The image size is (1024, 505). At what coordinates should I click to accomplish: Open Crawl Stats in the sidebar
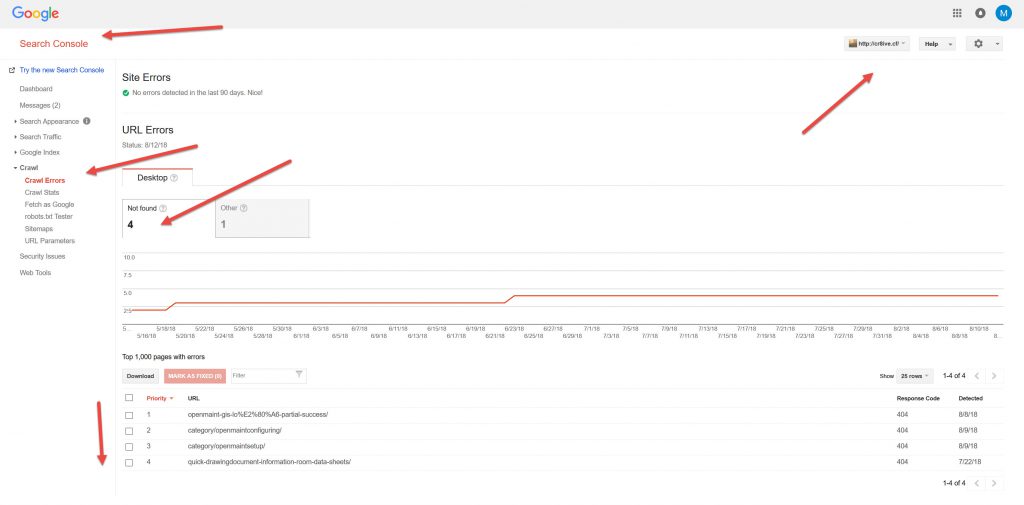click(x=42, y=192)
